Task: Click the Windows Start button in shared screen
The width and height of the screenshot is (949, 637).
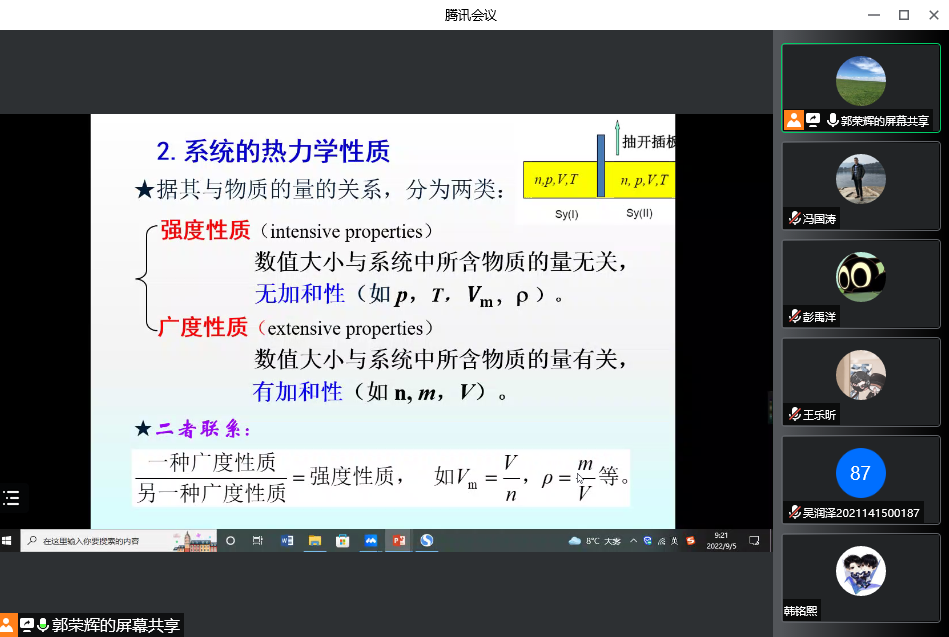Action: tap(7, 541)
